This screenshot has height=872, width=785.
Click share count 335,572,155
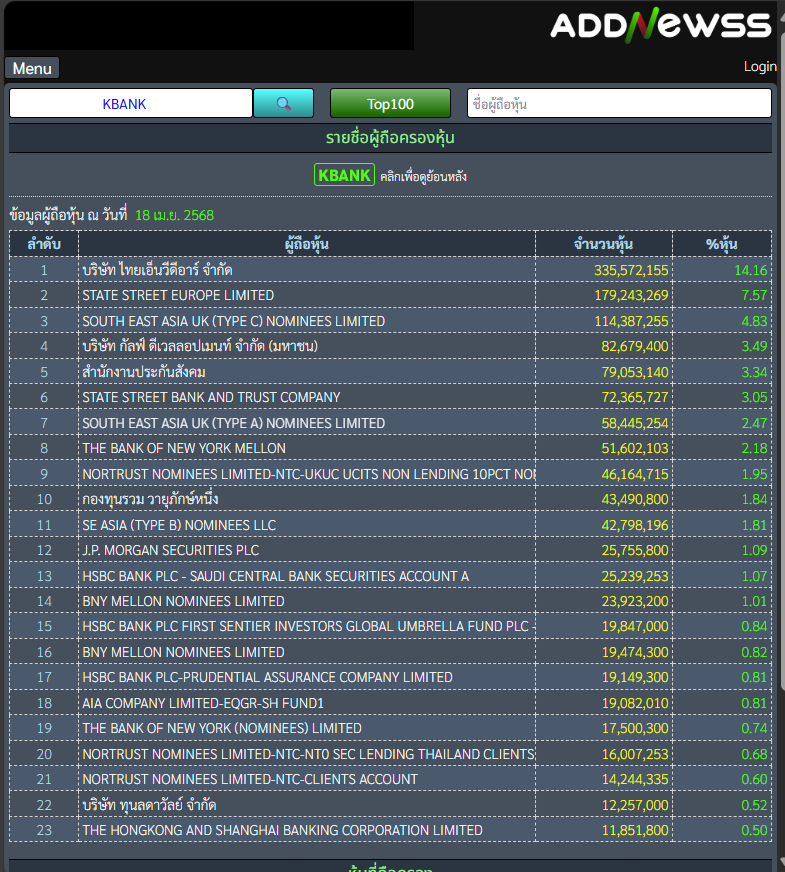click(631, 270)
